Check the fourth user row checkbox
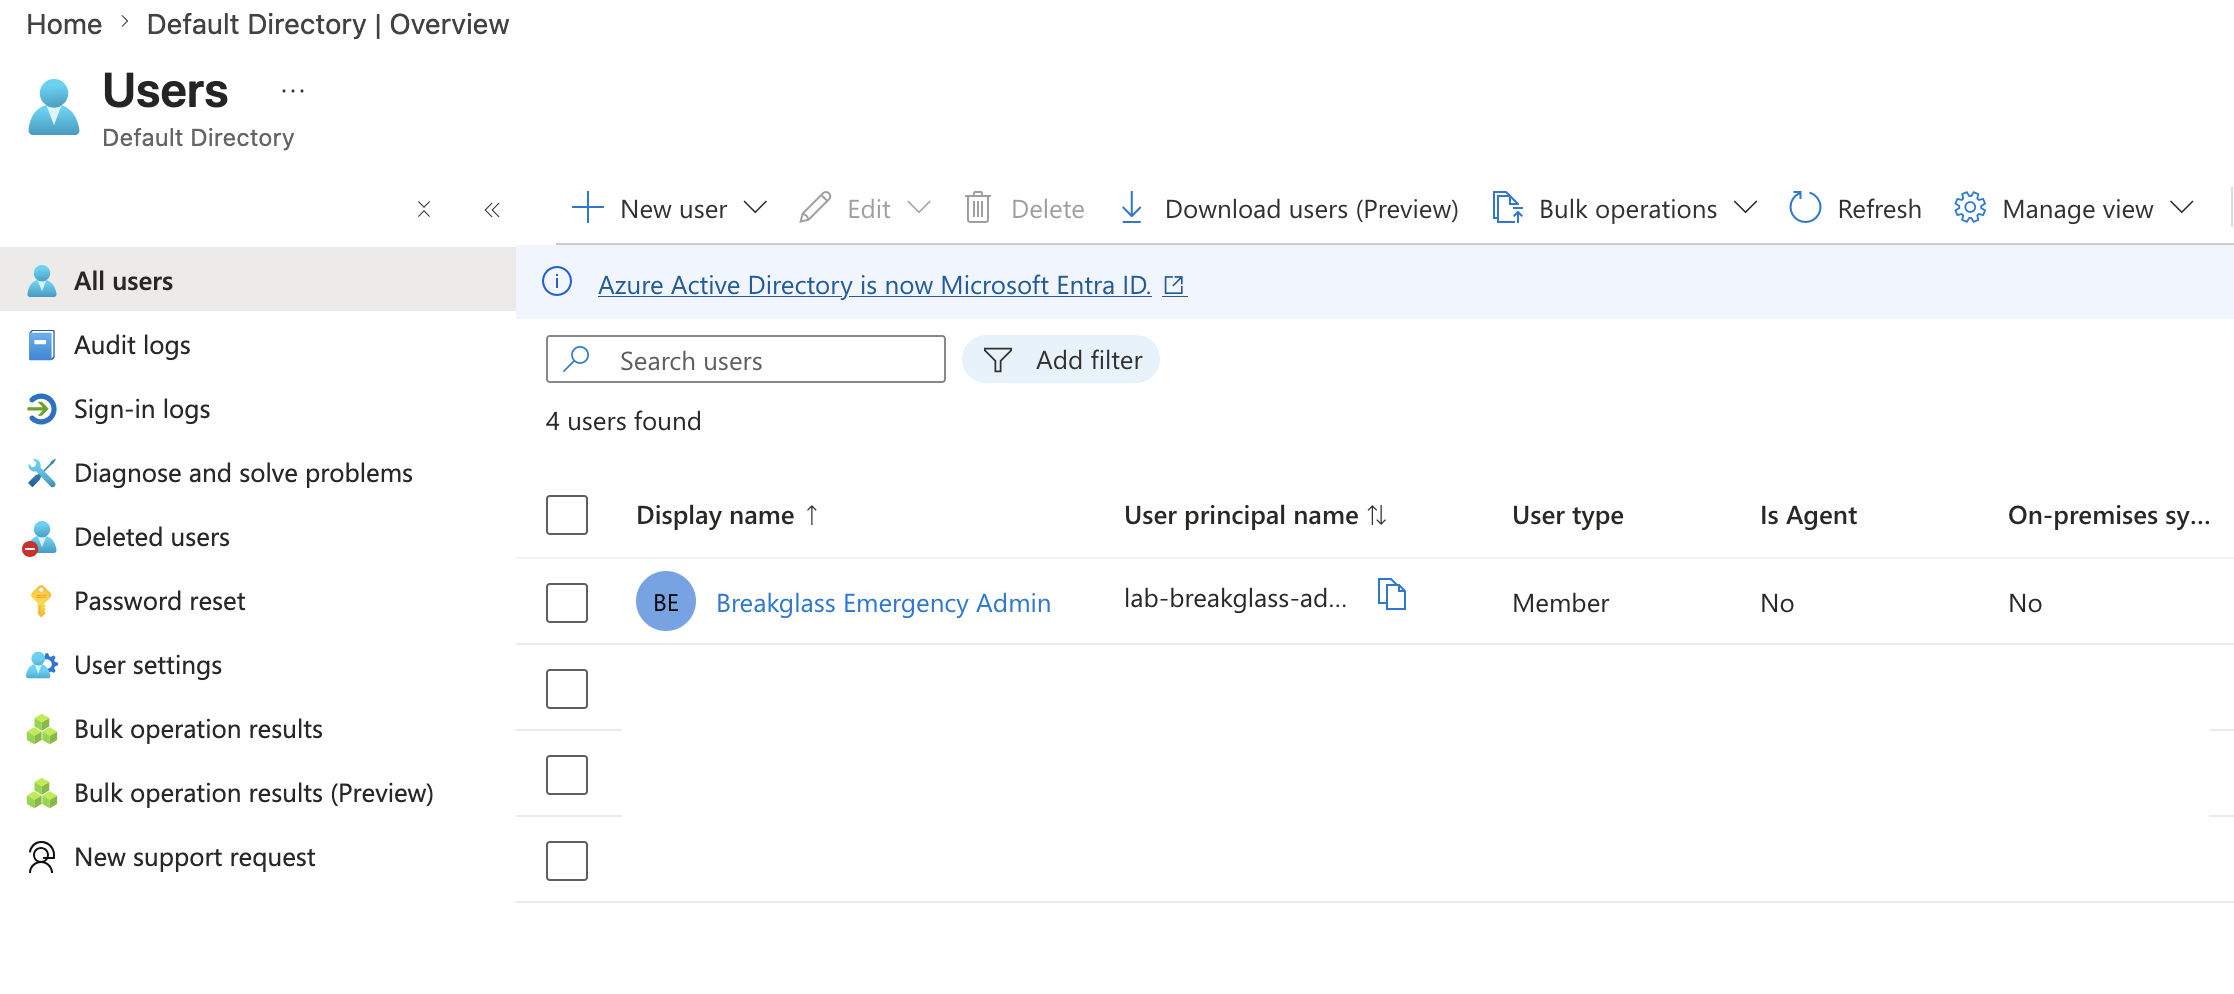2234x994 pixels. (567, 861)
